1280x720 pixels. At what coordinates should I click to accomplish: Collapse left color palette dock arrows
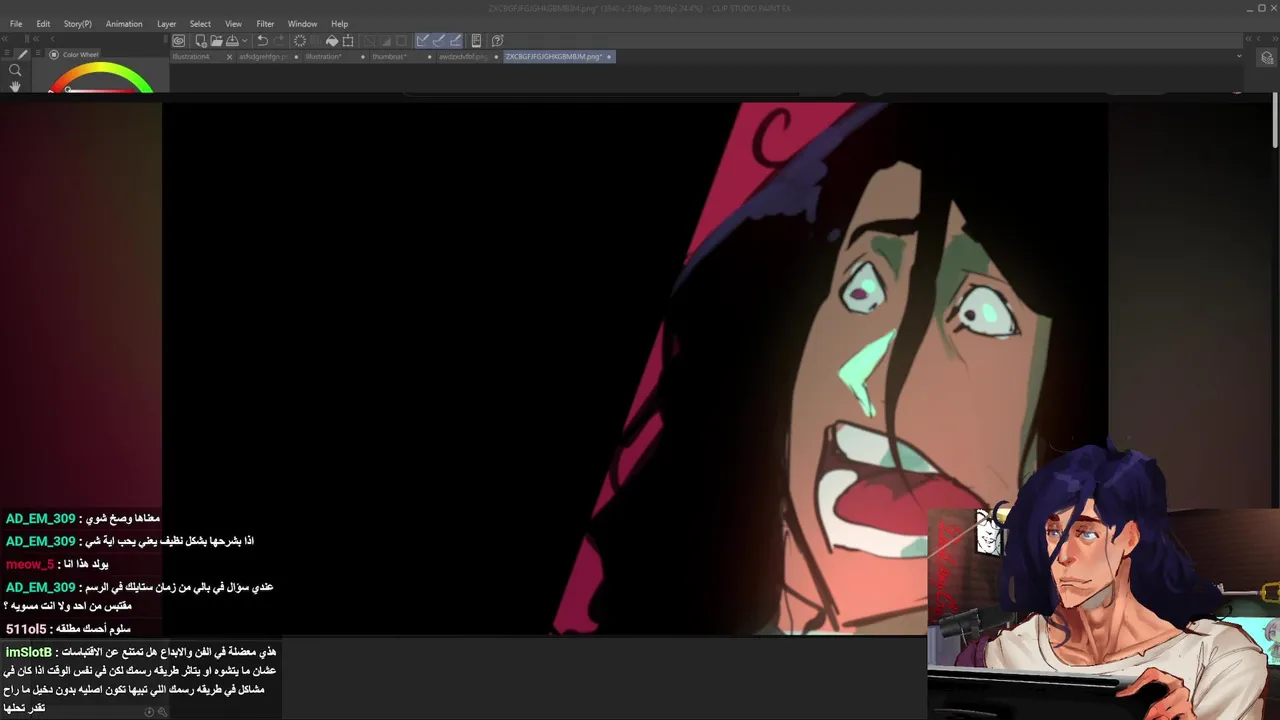click(36, 39)
